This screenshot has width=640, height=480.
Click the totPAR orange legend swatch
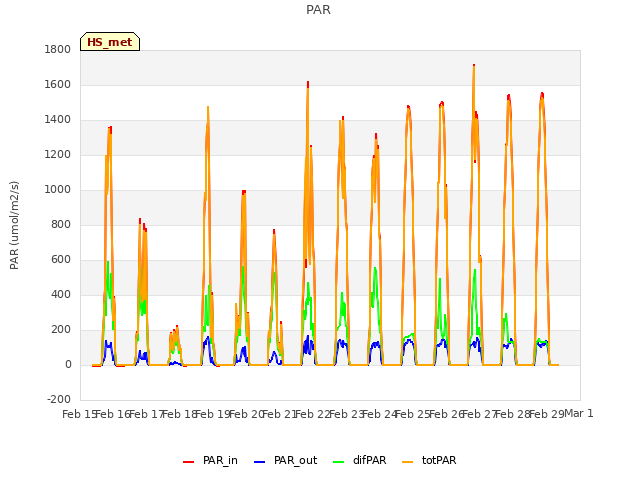[407, 462]
